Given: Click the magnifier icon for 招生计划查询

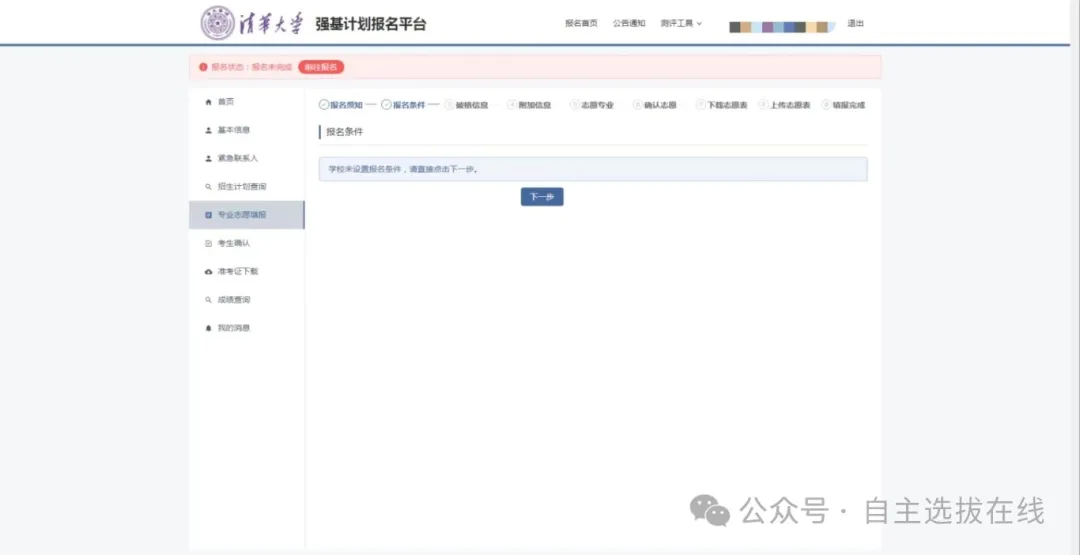Looking at the screenshot, I should pyautogui.click(x=208, y=187).
